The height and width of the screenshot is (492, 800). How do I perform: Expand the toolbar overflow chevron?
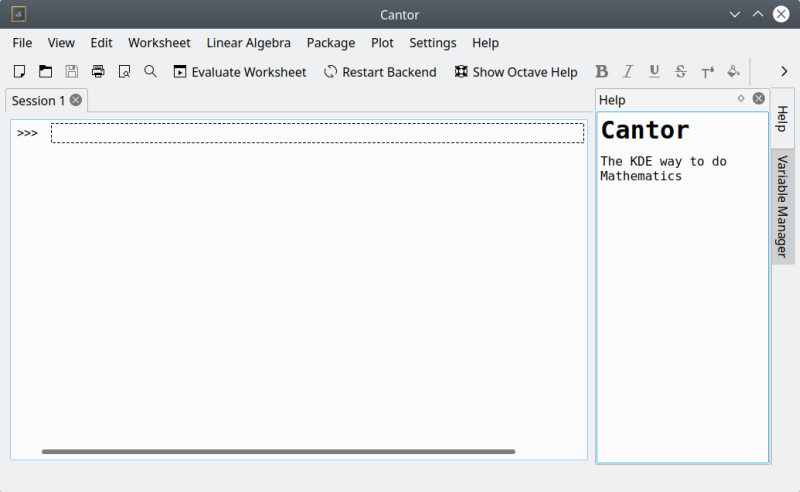point(784,72)
